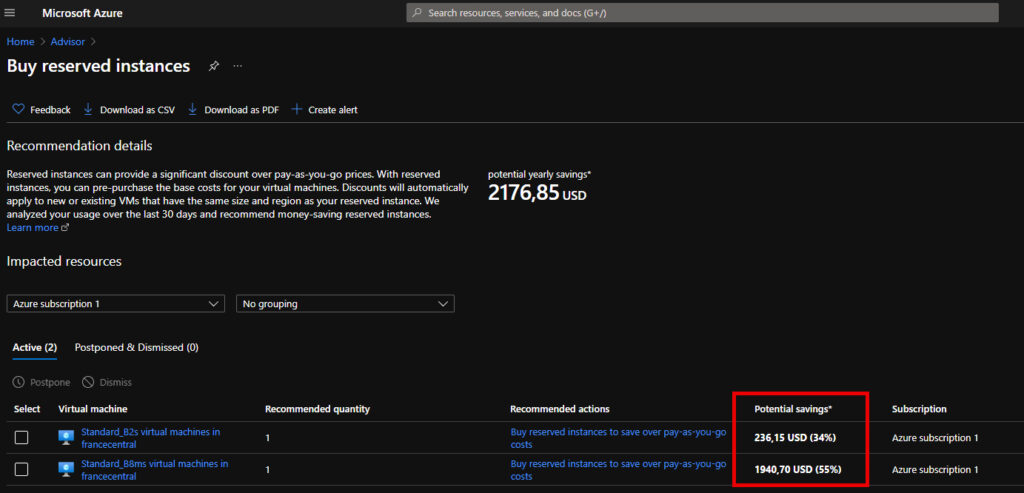Image resolution: width=1024 pixels, height=493 pixels.
Task: Click Azure subscription 1 cell in Standard_B2s row
Action: pos(935,438)
